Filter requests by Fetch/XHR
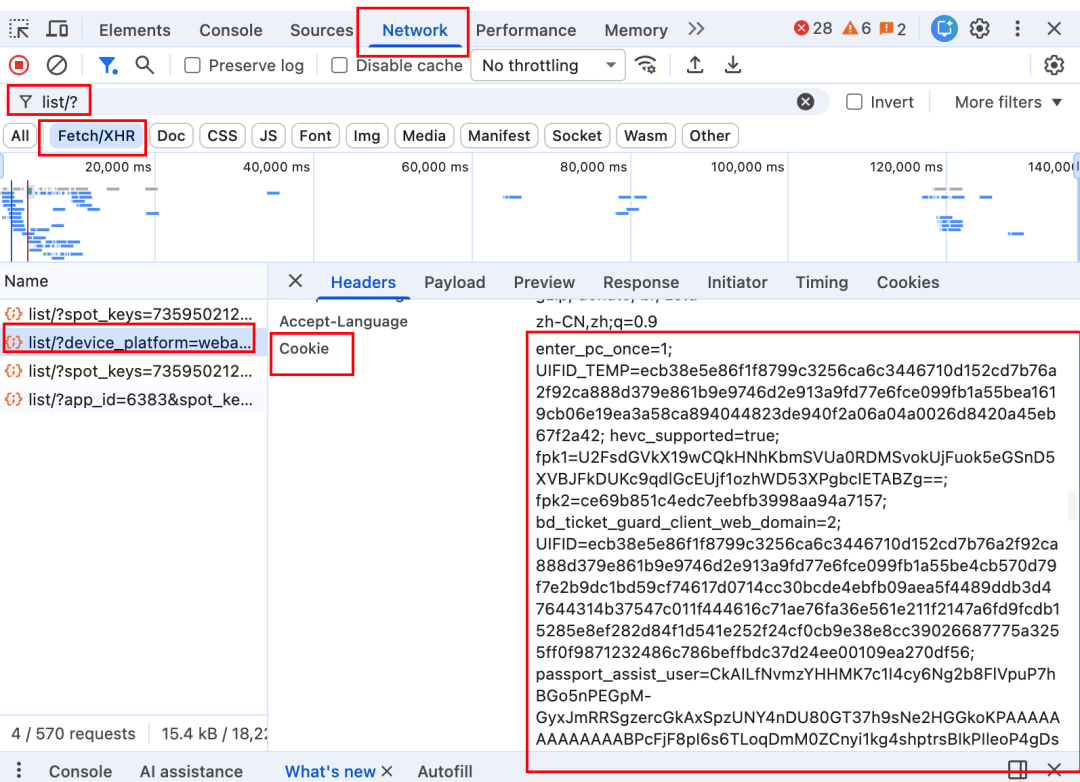Viewport: 1080px width, 782px height. (96, 136)
